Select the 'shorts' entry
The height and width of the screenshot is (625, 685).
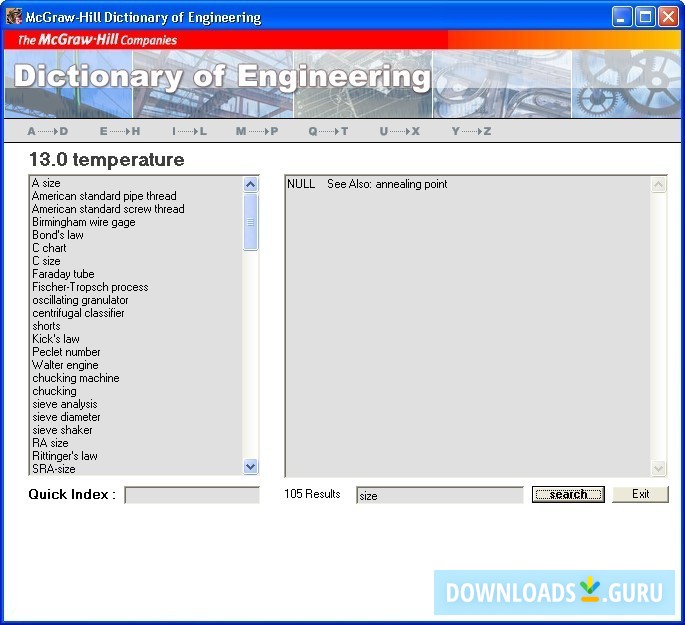[46, 326]
